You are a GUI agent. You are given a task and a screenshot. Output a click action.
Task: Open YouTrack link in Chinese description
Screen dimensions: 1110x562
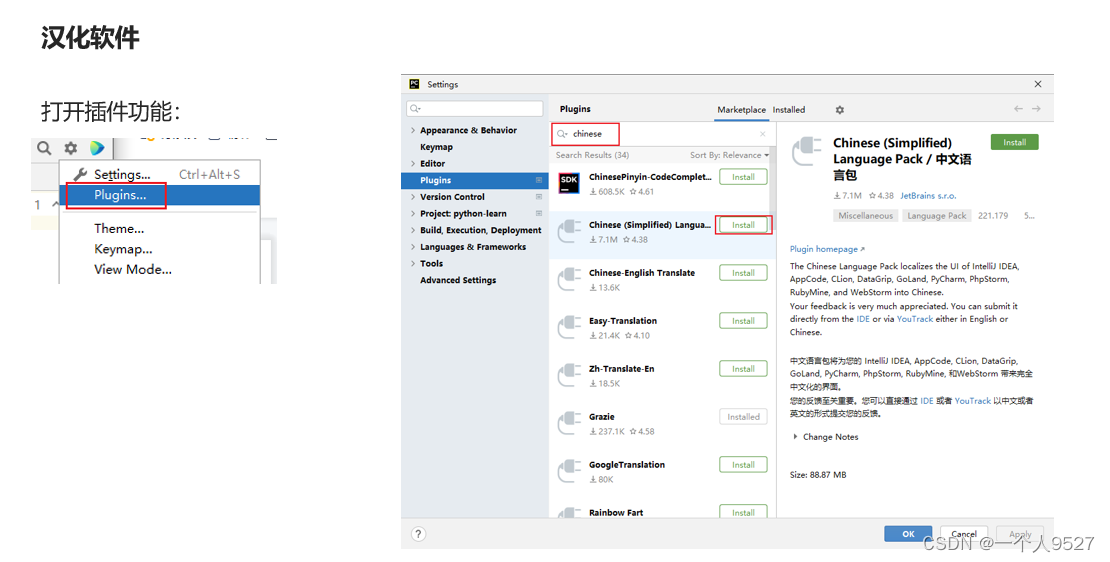coord(973,401)
